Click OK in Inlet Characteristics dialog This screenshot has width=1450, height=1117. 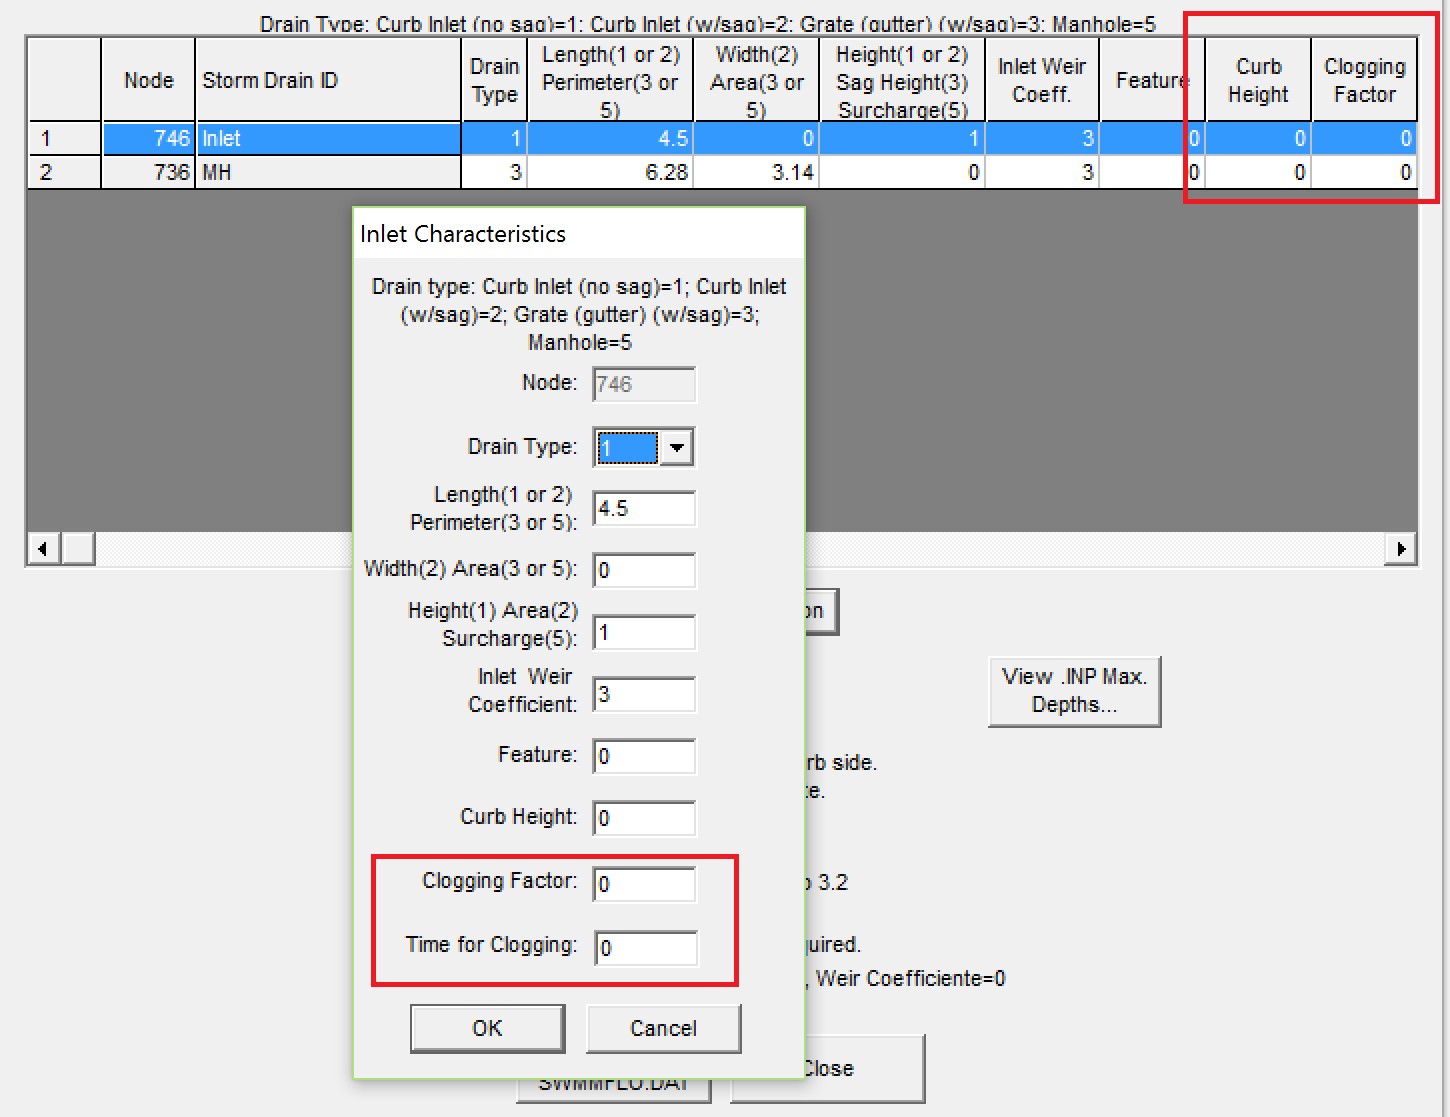tap(487, 1028)
